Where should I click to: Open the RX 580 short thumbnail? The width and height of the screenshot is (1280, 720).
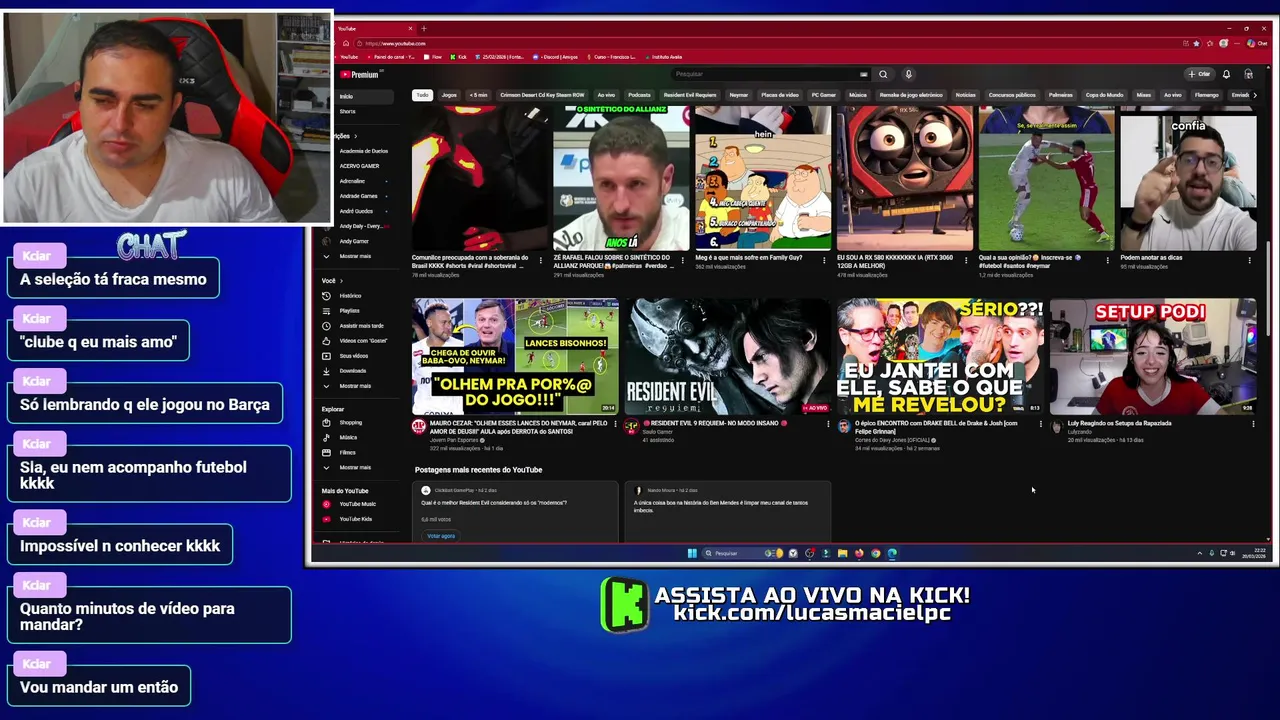click(905, 178)
